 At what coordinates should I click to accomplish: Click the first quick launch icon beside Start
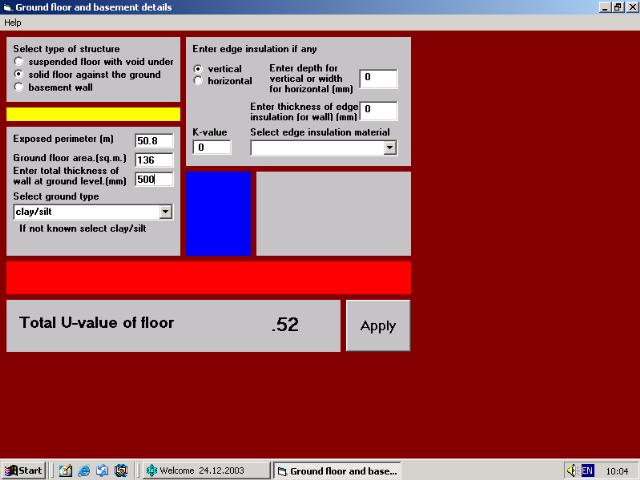tap(66, 470)
